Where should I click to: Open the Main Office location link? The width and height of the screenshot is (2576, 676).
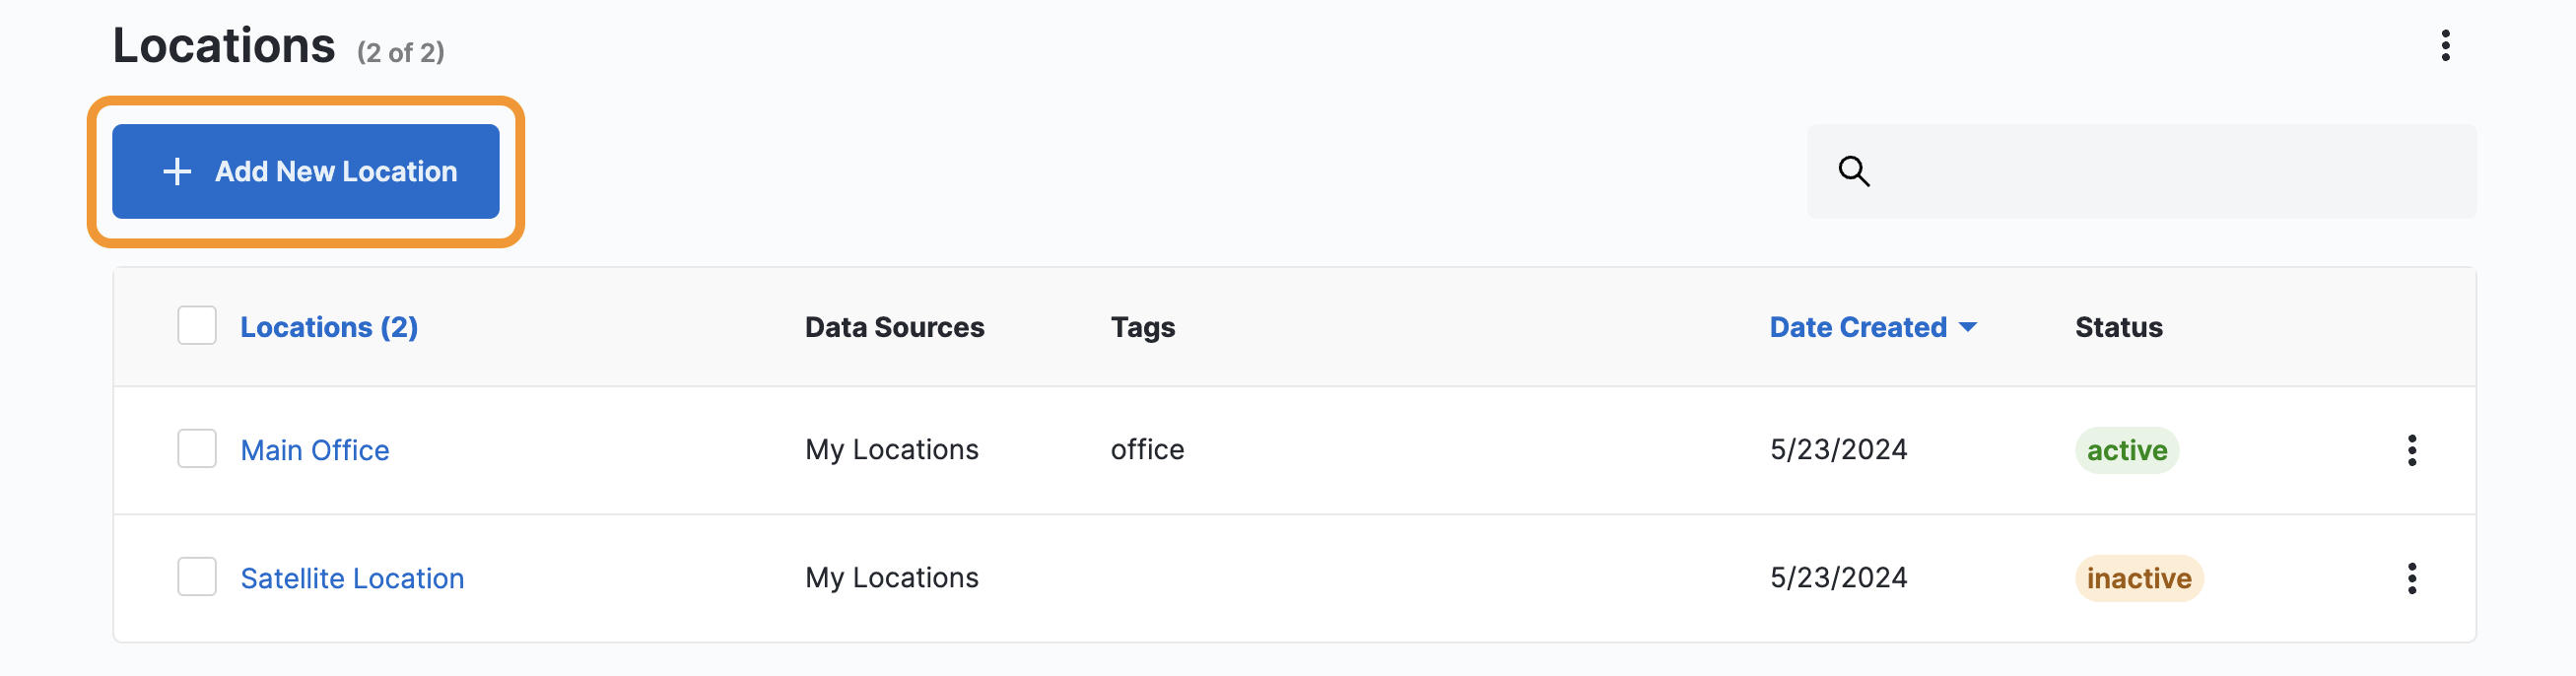coord(315,451)
